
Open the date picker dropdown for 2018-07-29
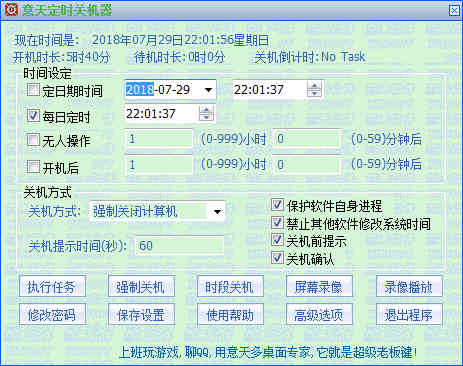point(209,90)
